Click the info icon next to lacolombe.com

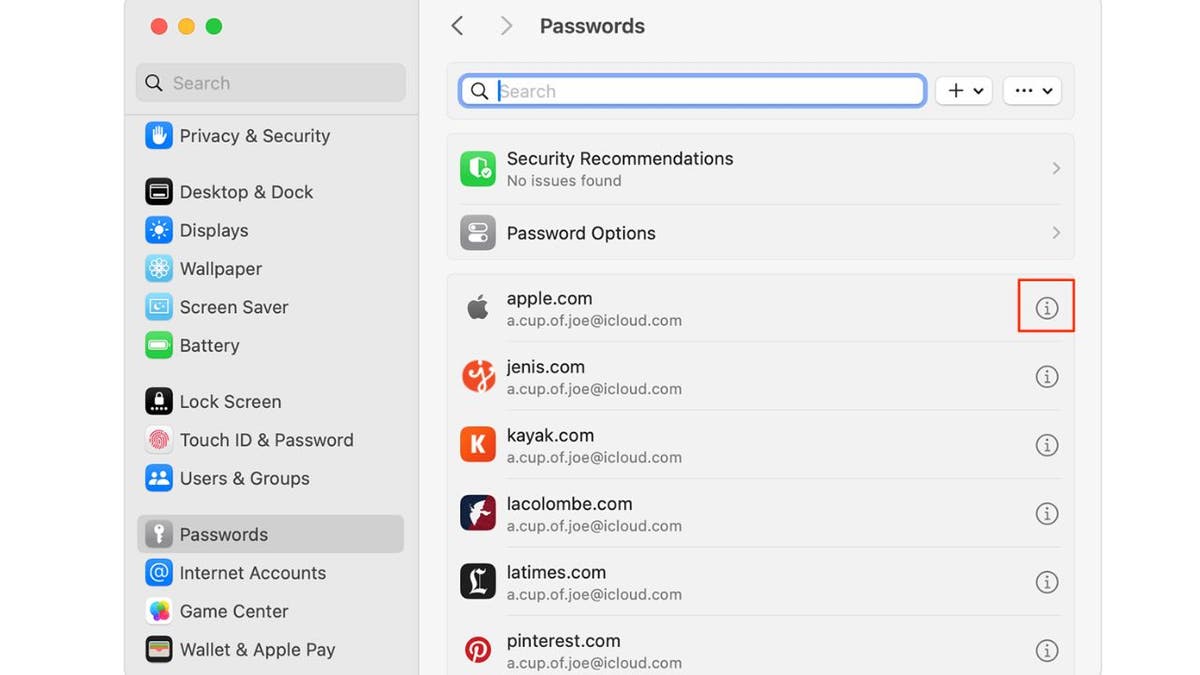click(x=1046, y=514)
